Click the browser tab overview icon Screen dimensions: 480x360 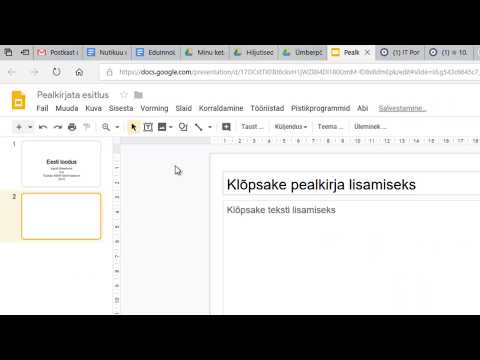[8, 52]
